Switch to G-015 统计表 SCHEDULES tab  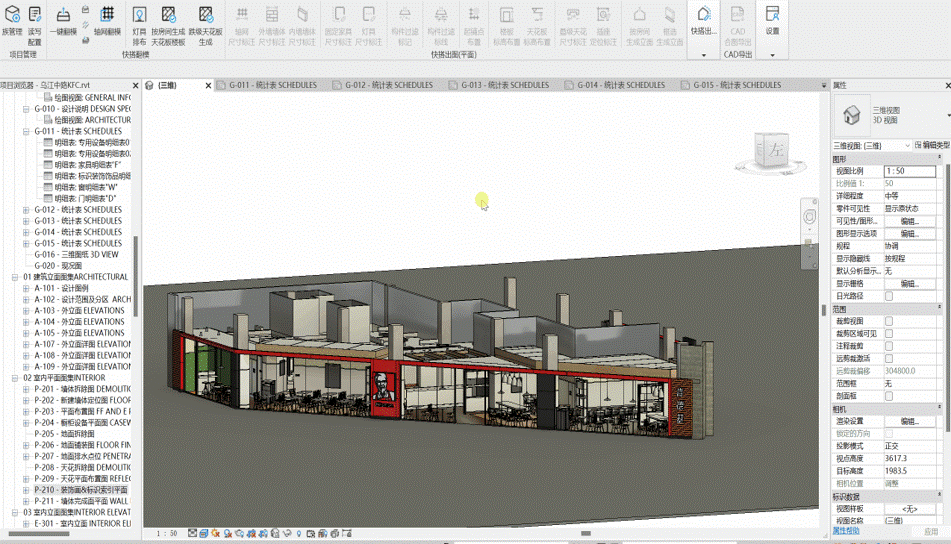pyautogui.click(x=737, y=85)
